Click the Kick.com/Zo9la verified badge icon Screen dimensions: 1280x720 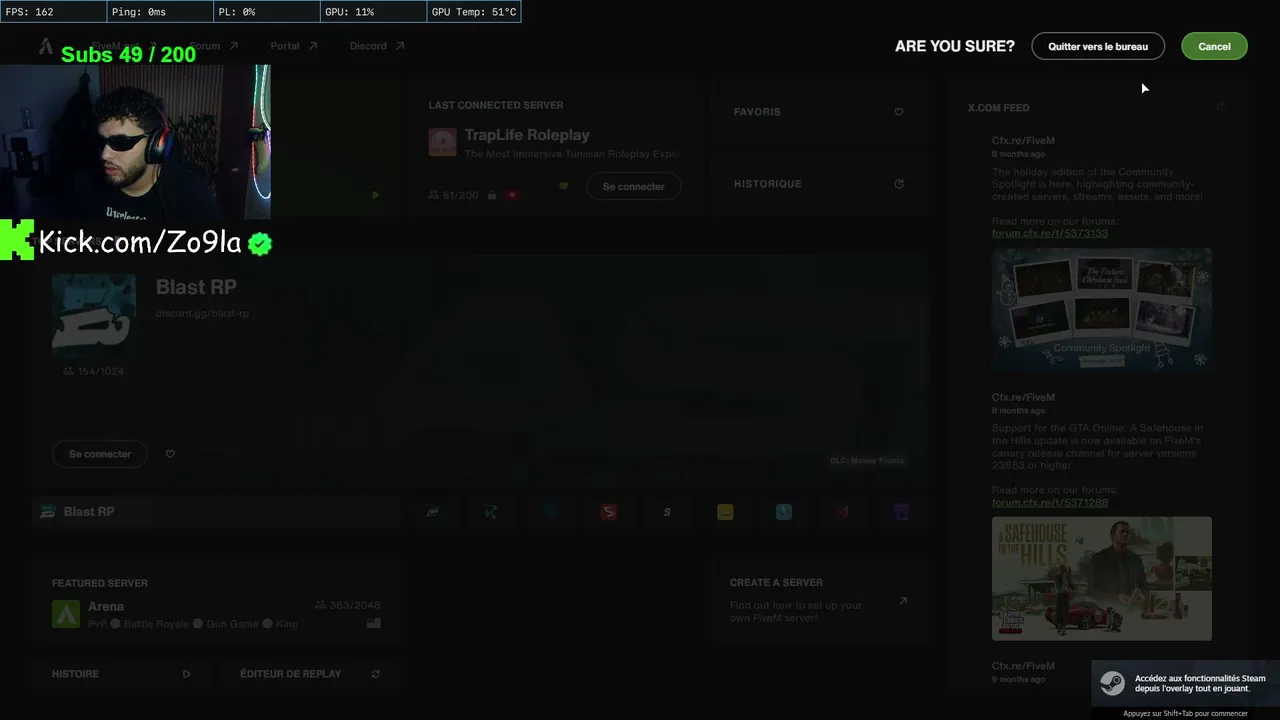(x=260, y=243)
